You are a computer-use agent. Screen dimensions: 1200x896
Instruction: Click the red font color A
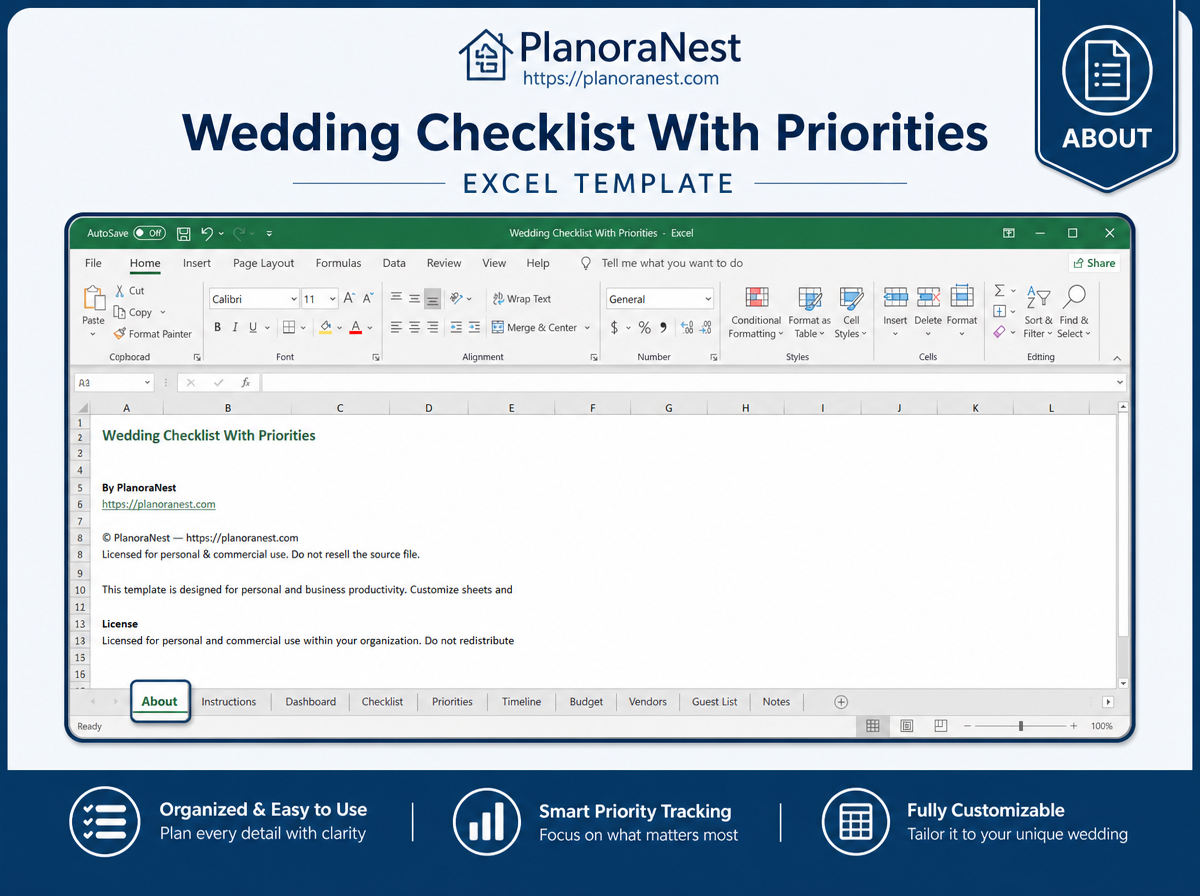[x=355, y=327]
